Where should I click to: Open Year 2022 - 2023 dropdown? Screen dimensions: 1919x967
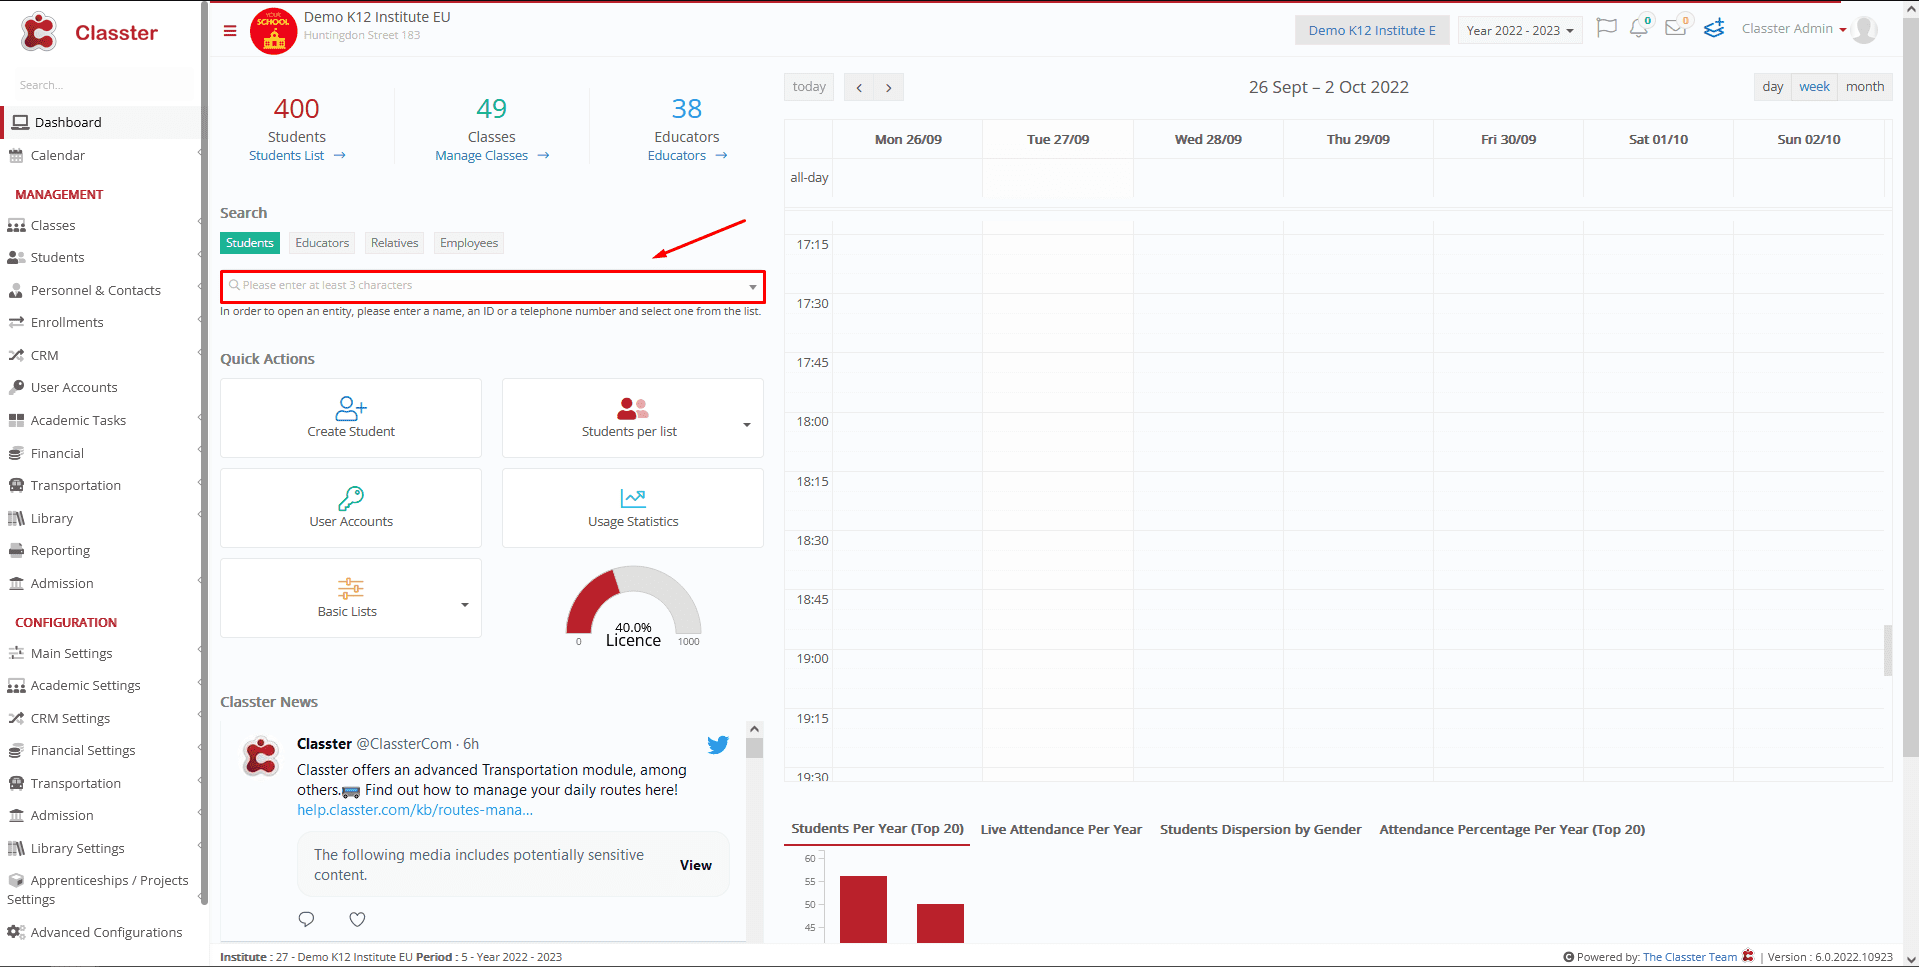pyautogui.click(x=1519, y=30)
